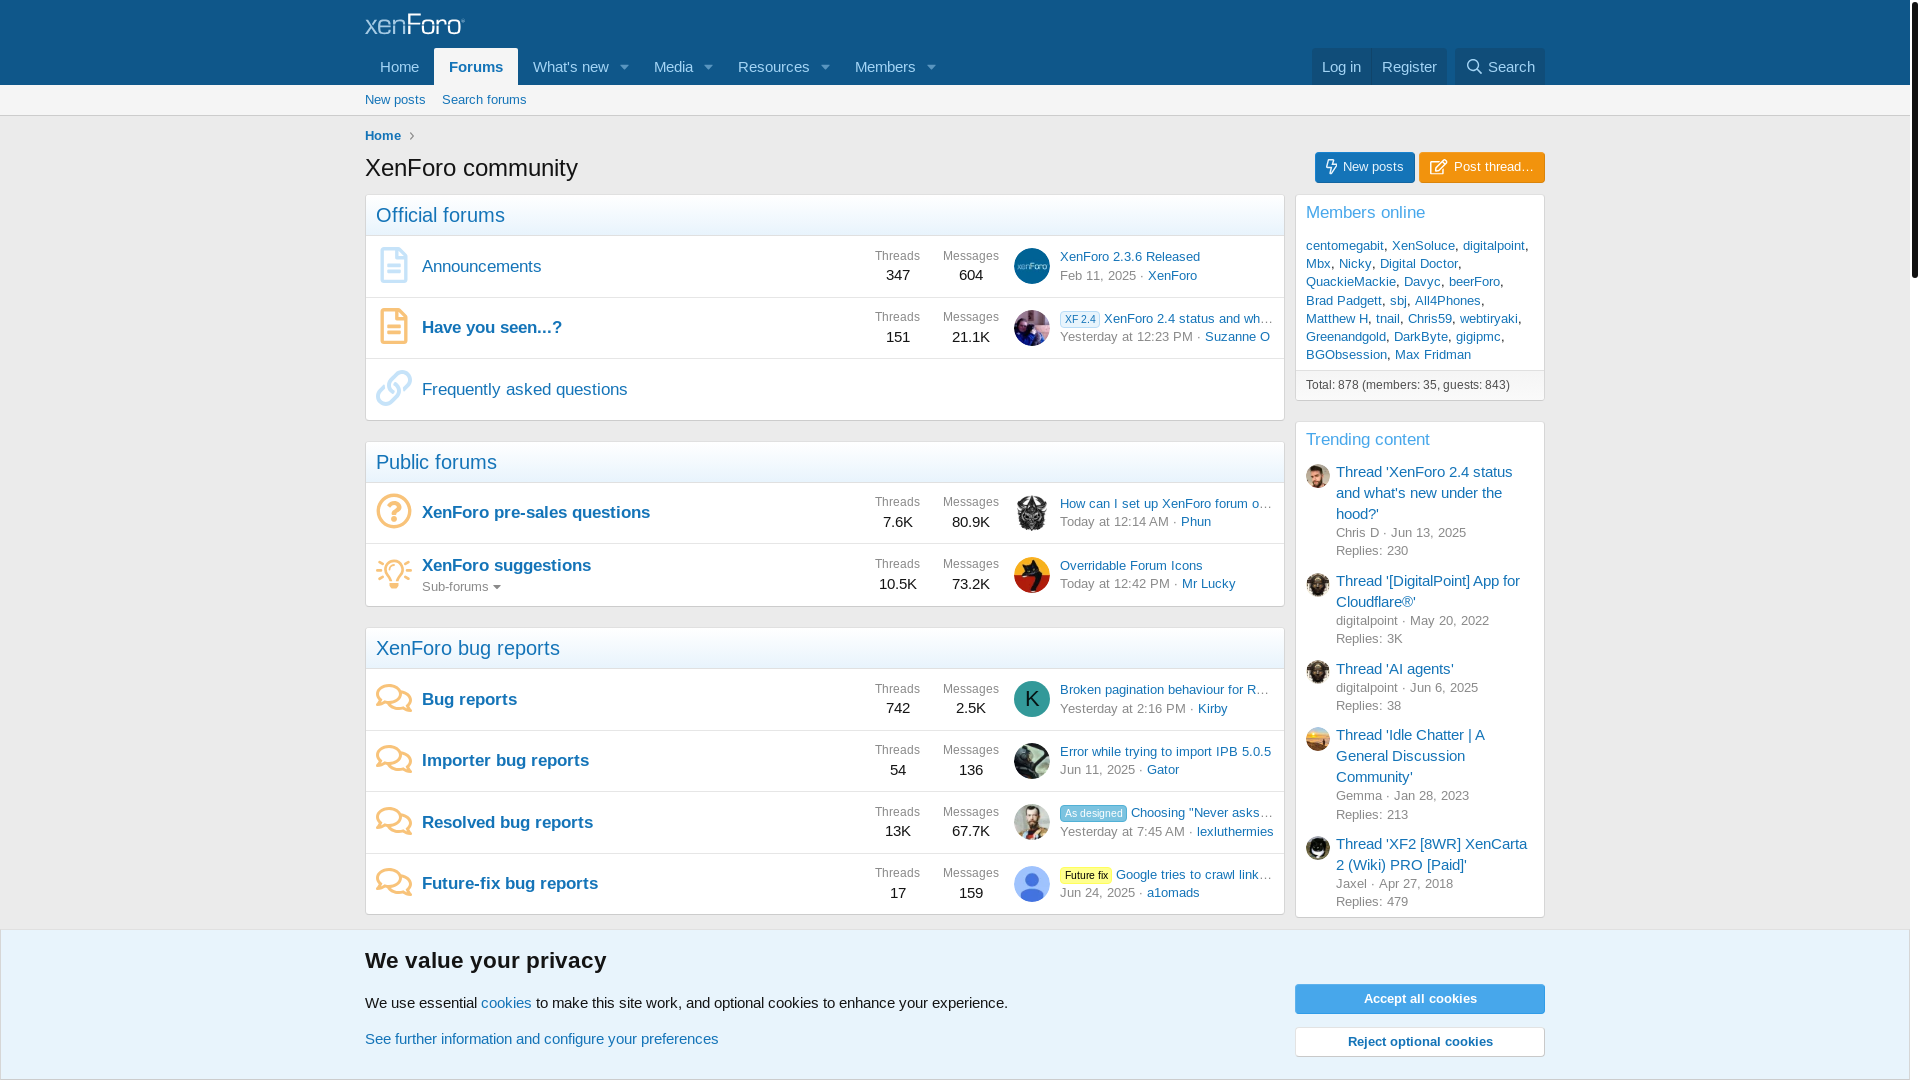Open further information and configure preferences link
This screenshot has height=1080, width=1920.
(541, 1039)
